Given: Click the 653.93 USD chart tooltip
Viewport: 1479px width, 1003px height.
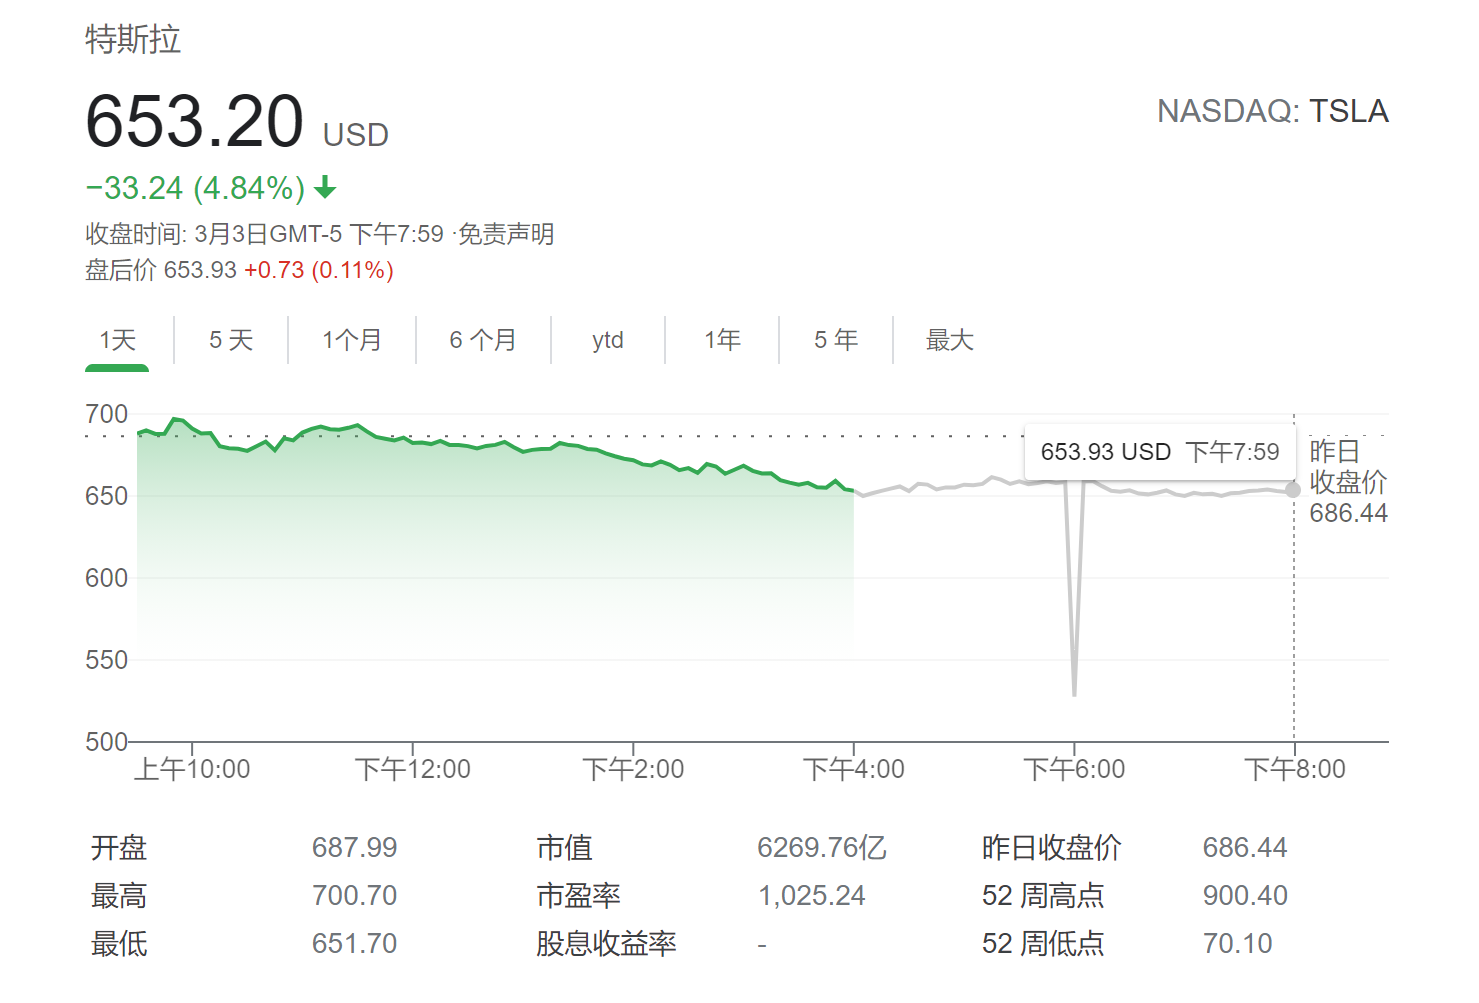Looking at the screenshot, I should point(1159,452).
